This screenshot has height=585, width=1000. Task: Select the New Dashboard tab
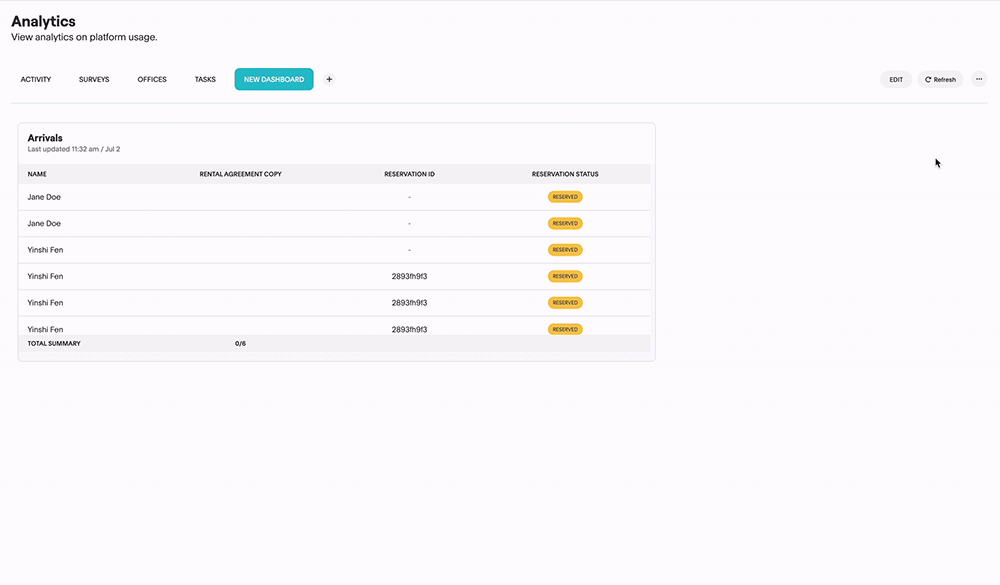pyautogui.click(x=274, y=79)
